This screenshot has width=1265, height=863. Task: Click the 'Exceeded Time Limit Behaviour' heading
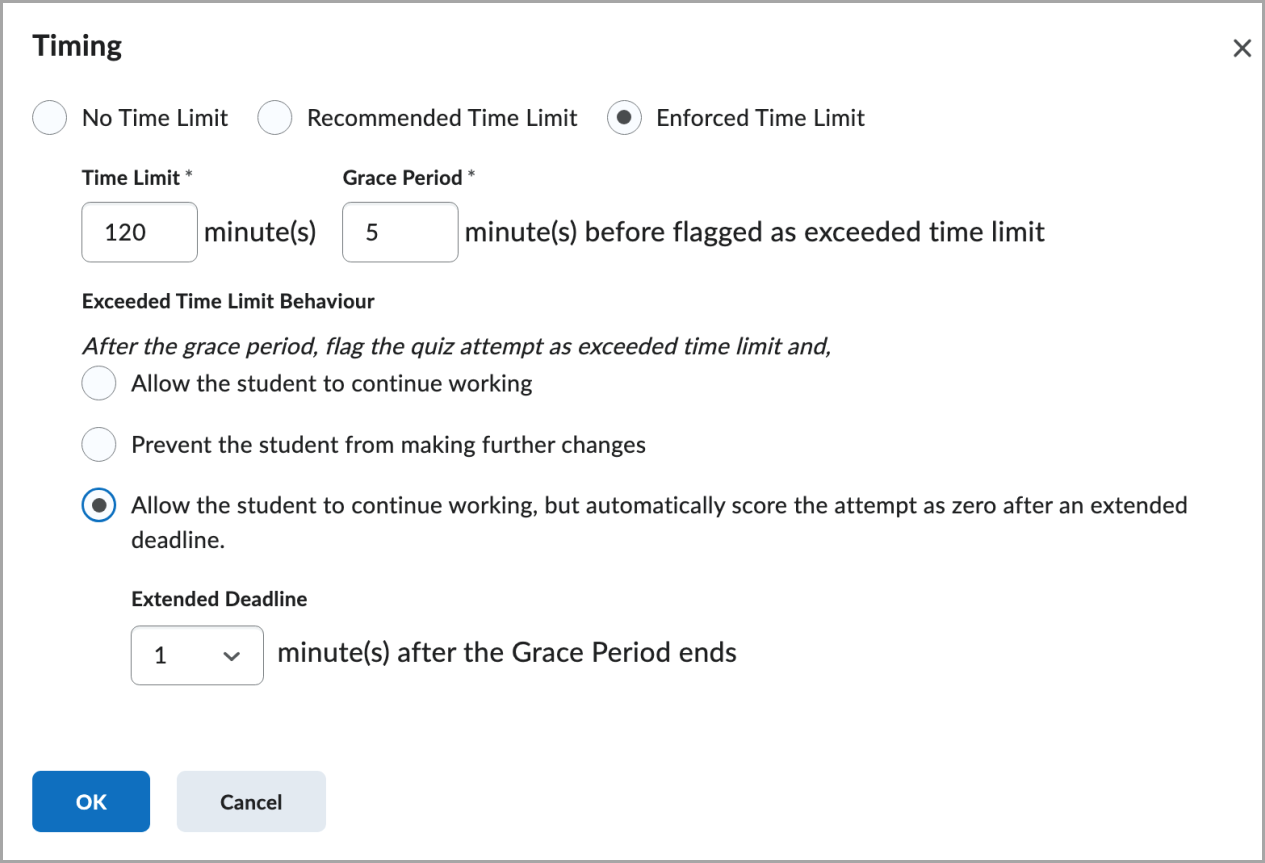(x=228, y=301)
